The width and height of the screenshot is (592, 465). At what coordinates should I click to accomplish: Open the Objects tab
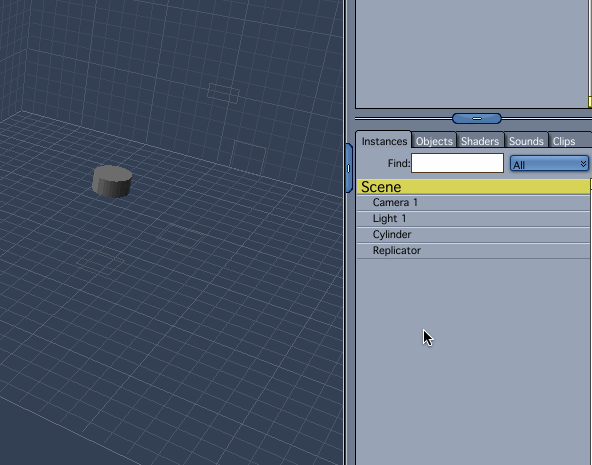point(434,141)
